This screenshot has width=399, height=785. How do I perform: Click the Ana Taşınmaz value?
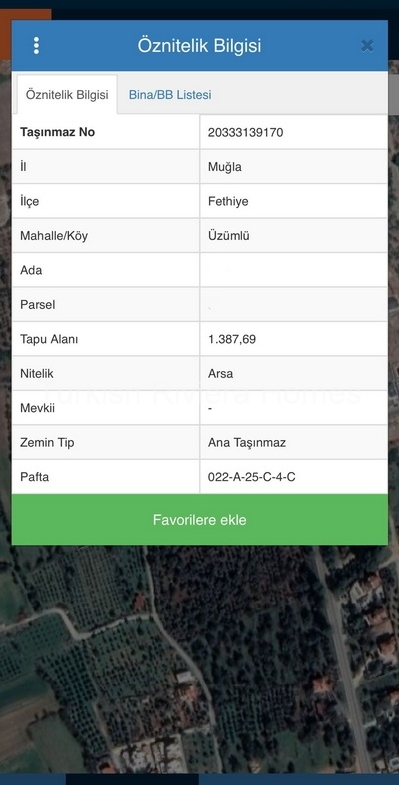tap(247, 443)
